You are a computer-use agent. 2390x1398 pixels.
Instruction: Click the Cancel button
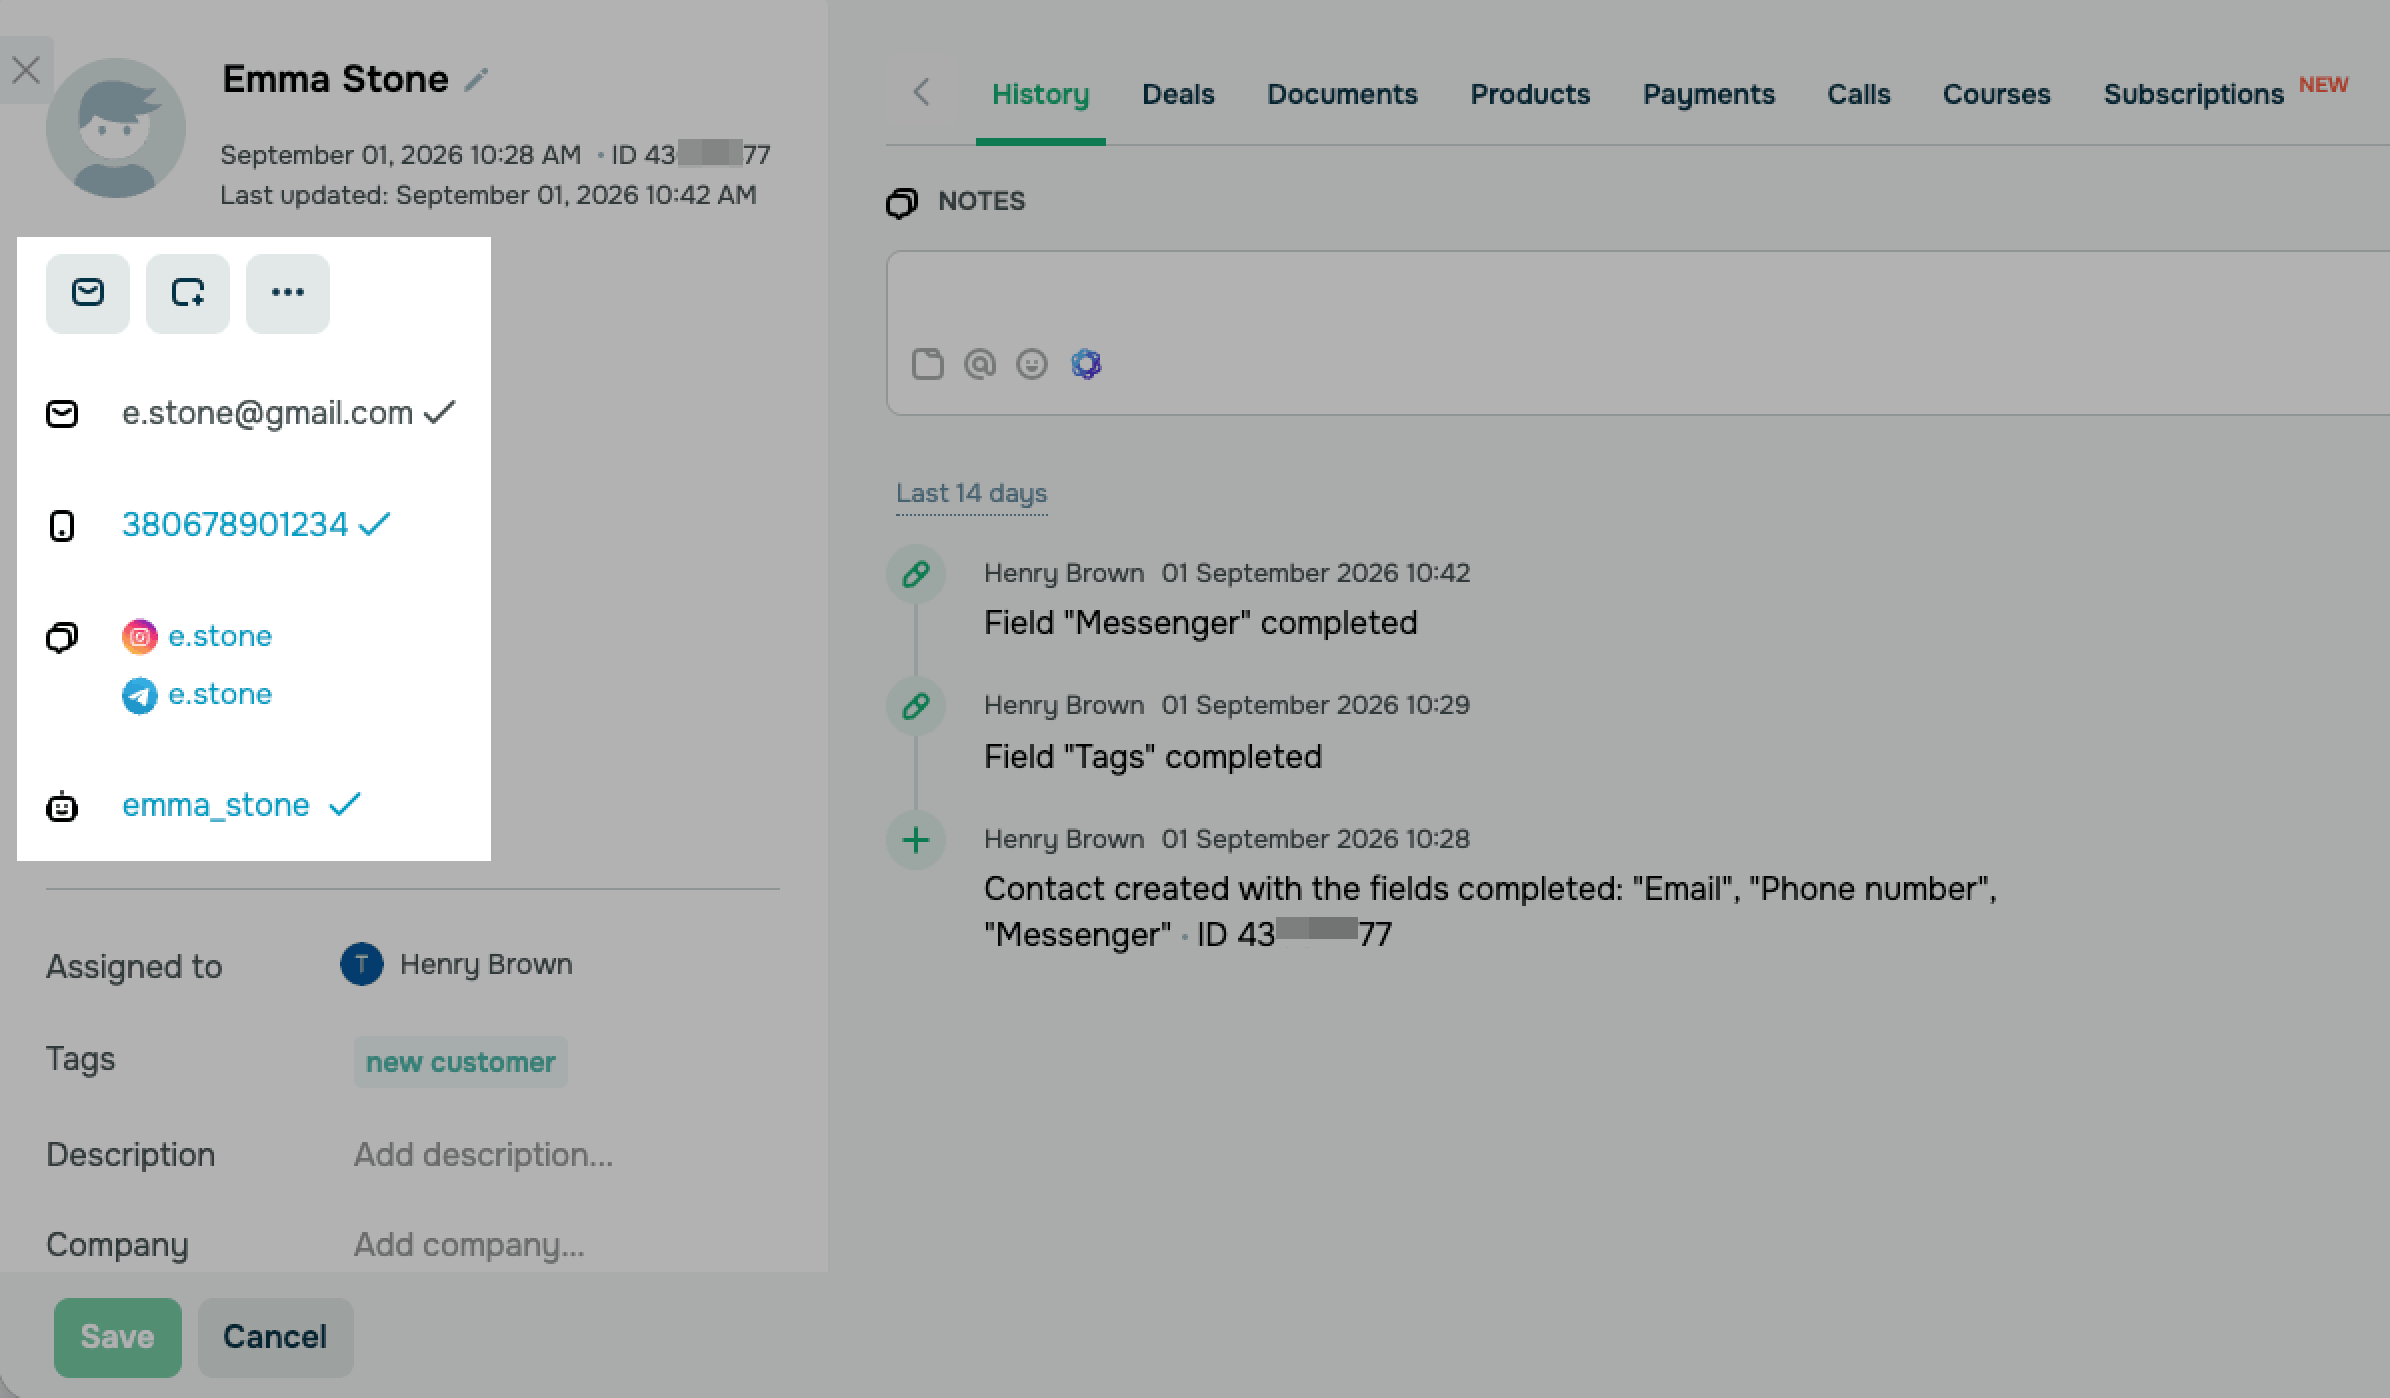275,1337
